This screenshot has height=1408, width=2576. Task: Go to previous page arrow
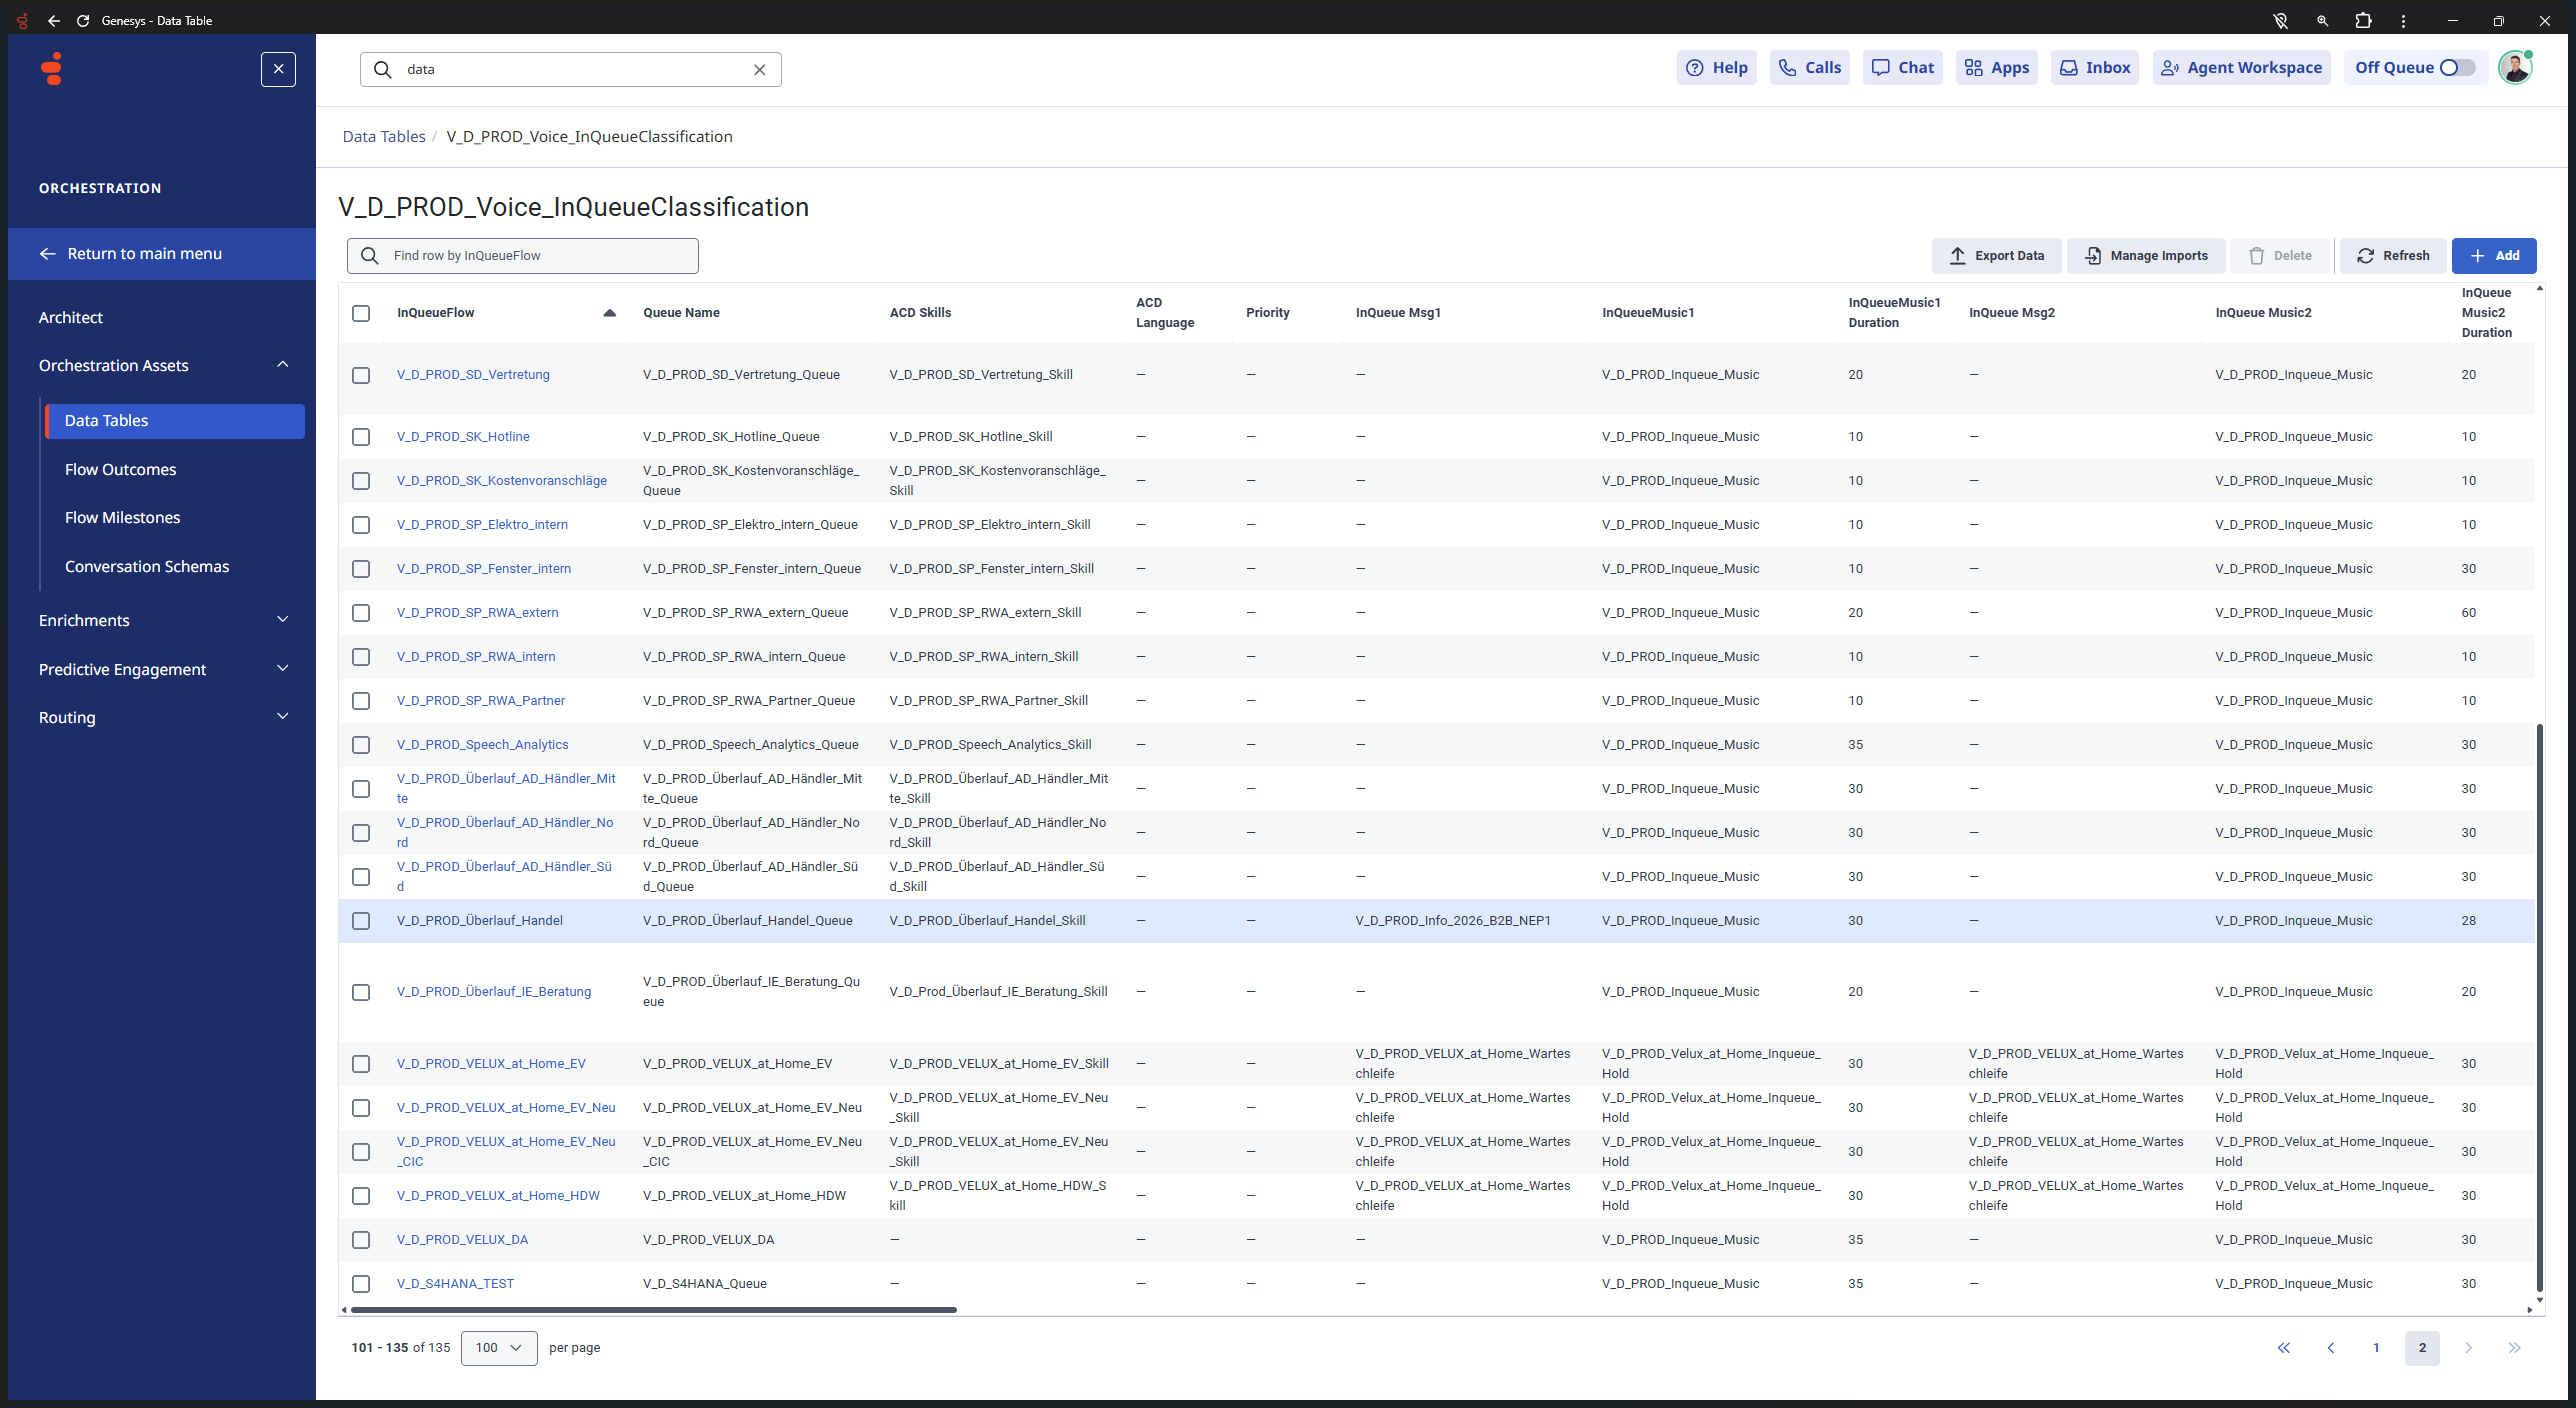[x=2330, y=1348]
